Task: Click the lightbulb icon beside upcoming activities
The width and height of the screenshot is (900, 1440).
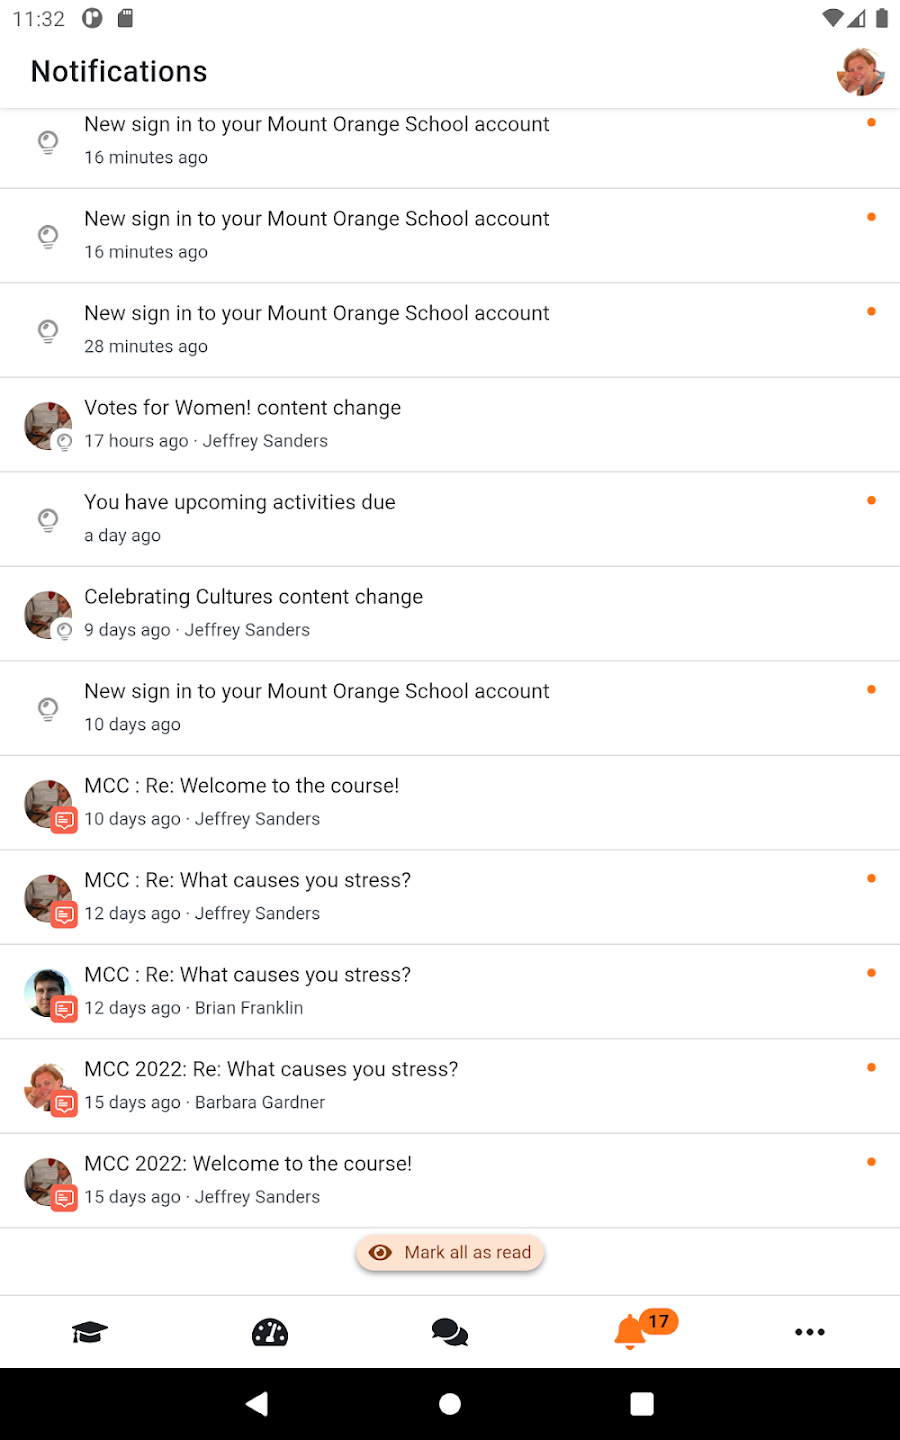Action: tap(48, 519)
